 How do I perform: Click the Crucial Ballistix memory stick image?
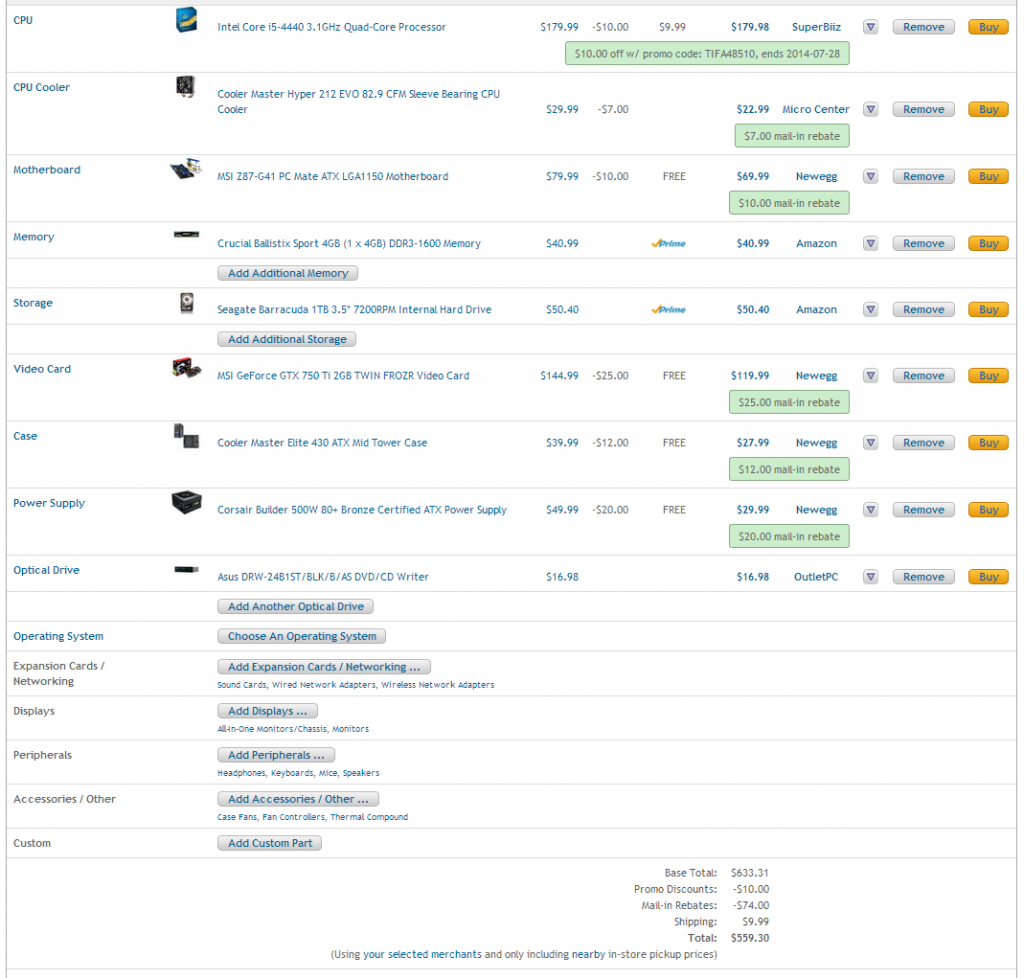pos(186,236)
